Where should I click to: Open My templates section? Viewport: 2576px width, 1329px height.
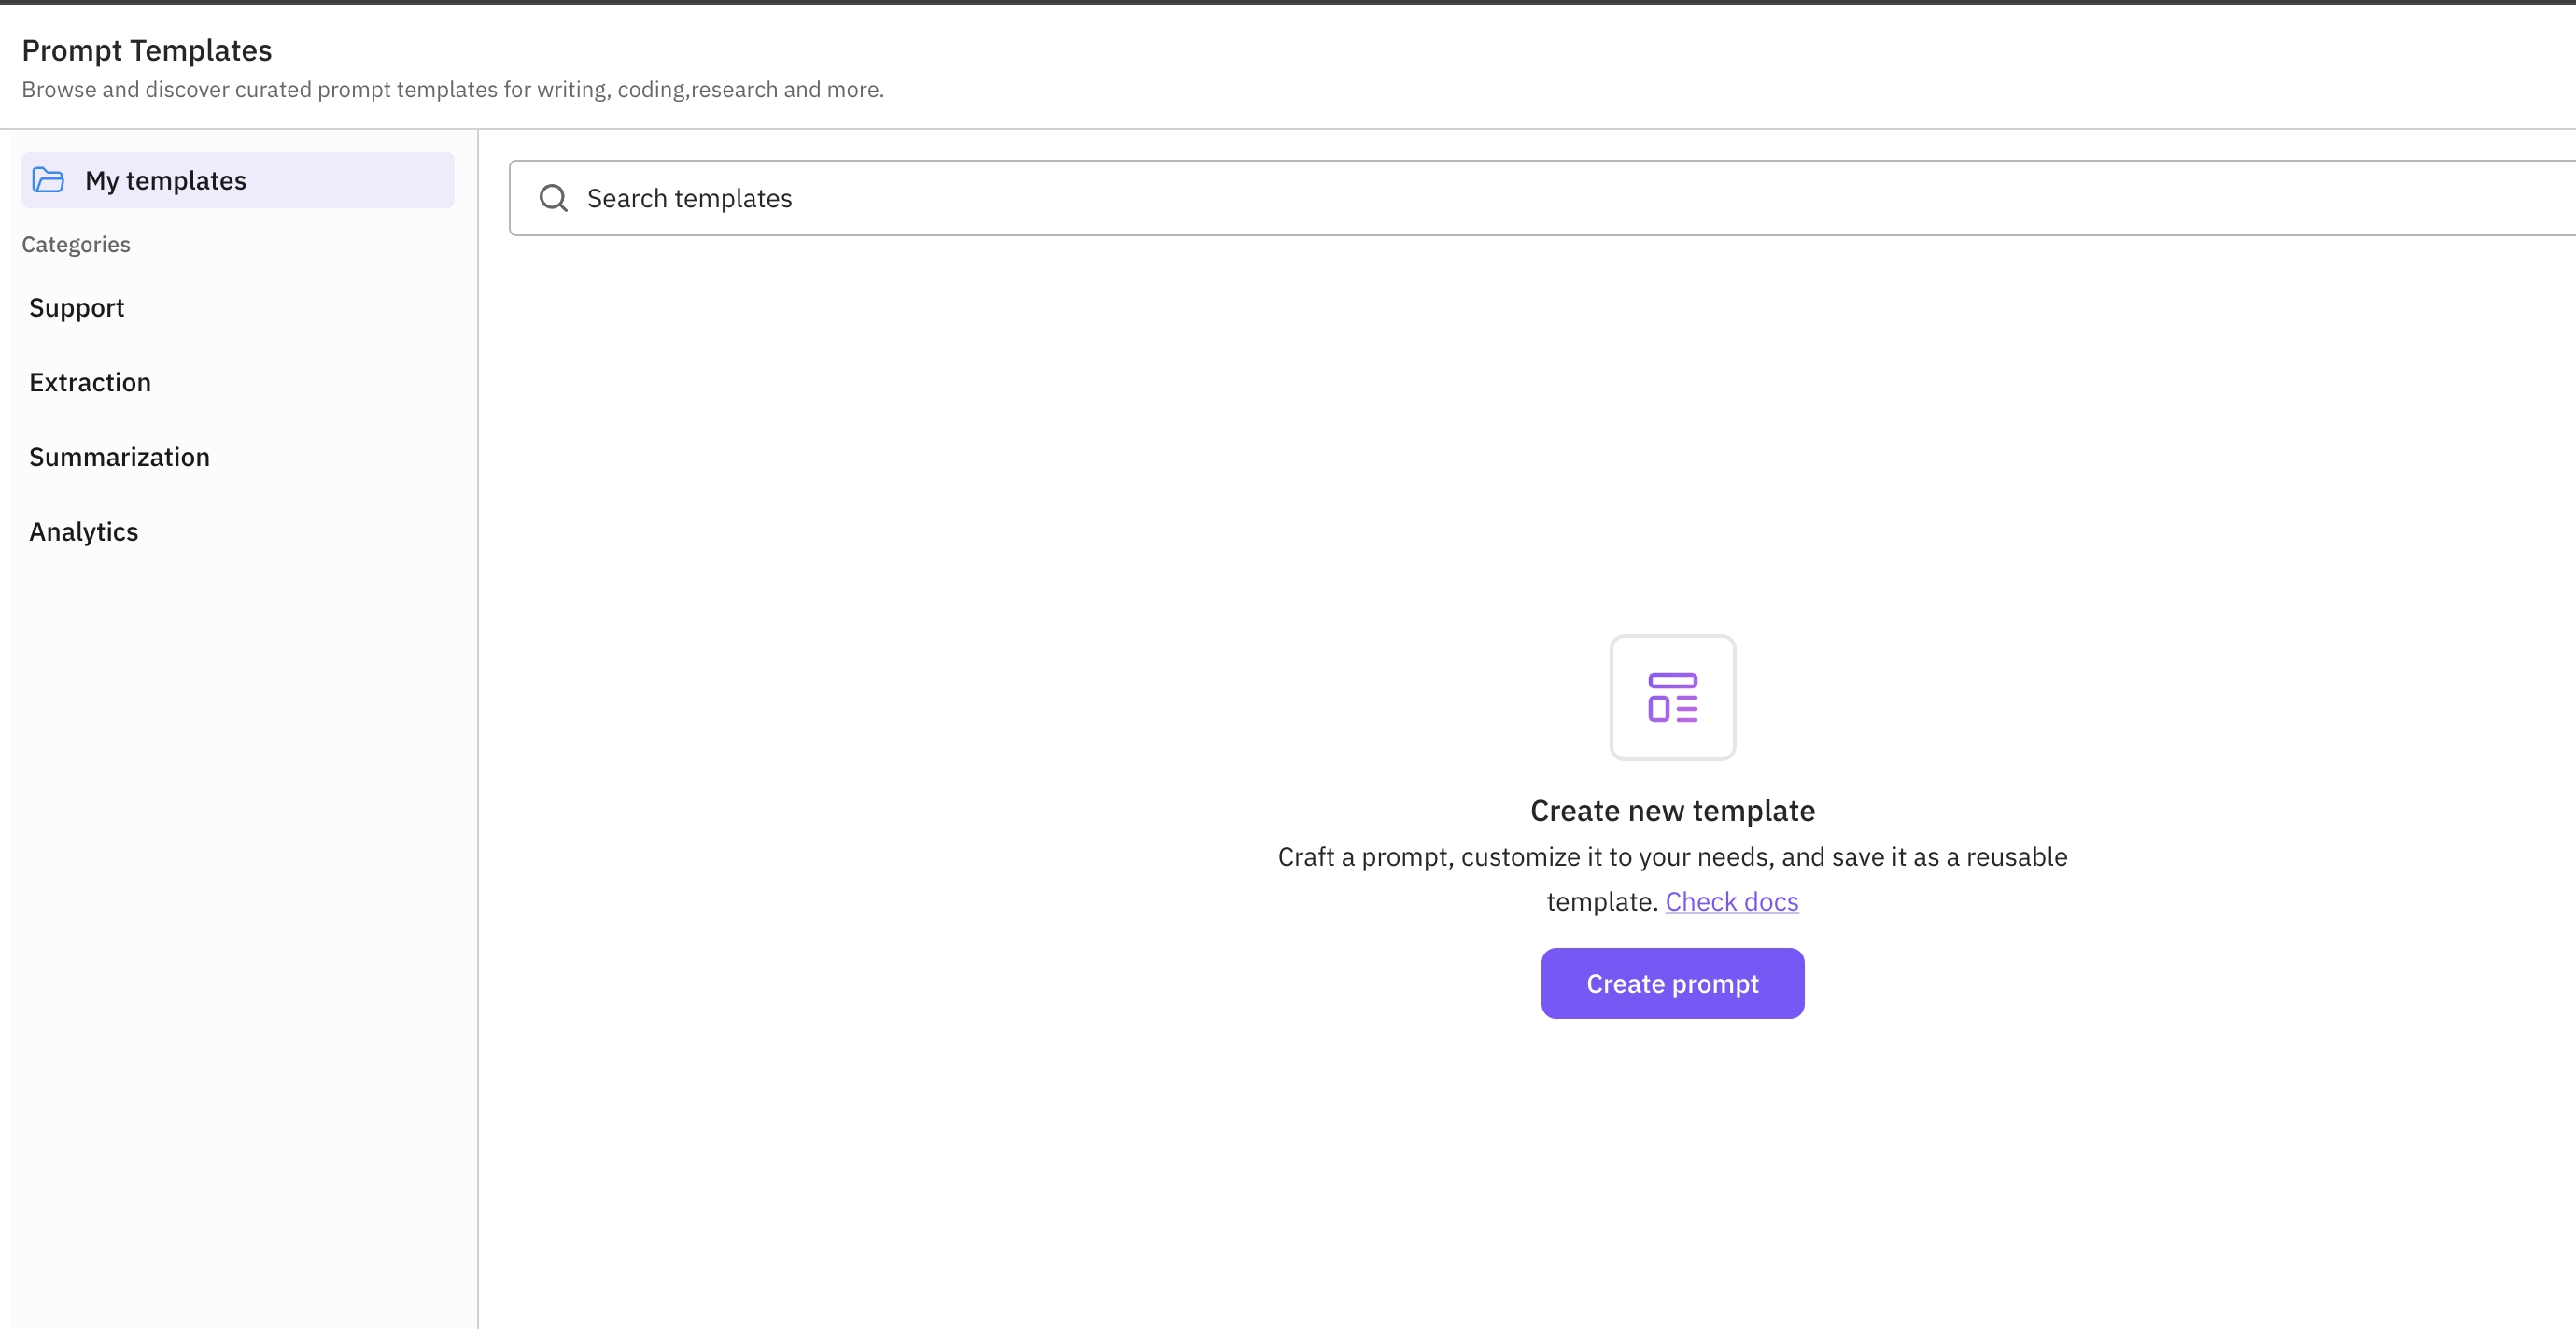coord(166,180)
